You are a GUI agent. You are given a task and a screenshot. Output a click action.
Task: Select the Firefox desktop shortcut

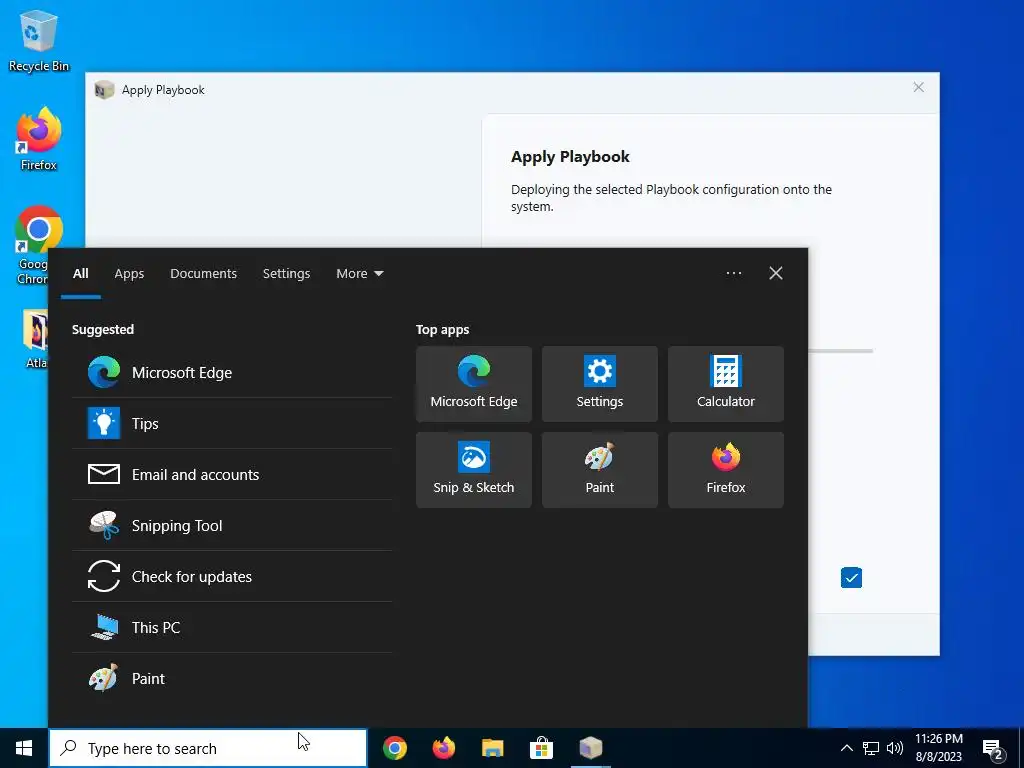point(39,140)
